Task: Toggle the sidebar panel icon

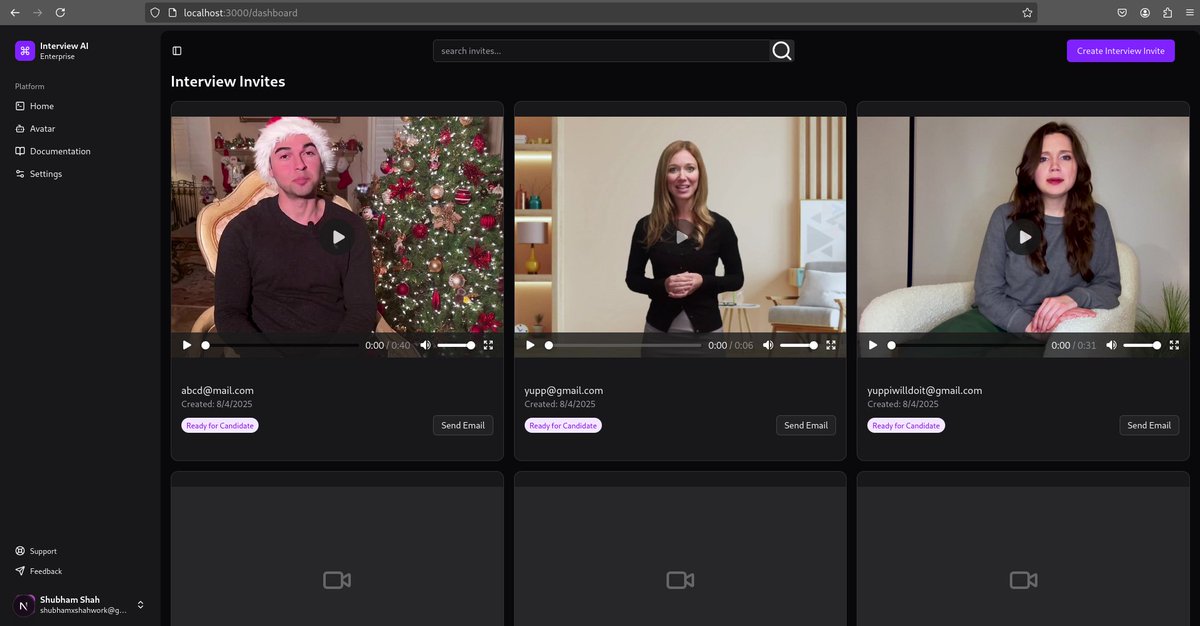Action: (177, 51)
